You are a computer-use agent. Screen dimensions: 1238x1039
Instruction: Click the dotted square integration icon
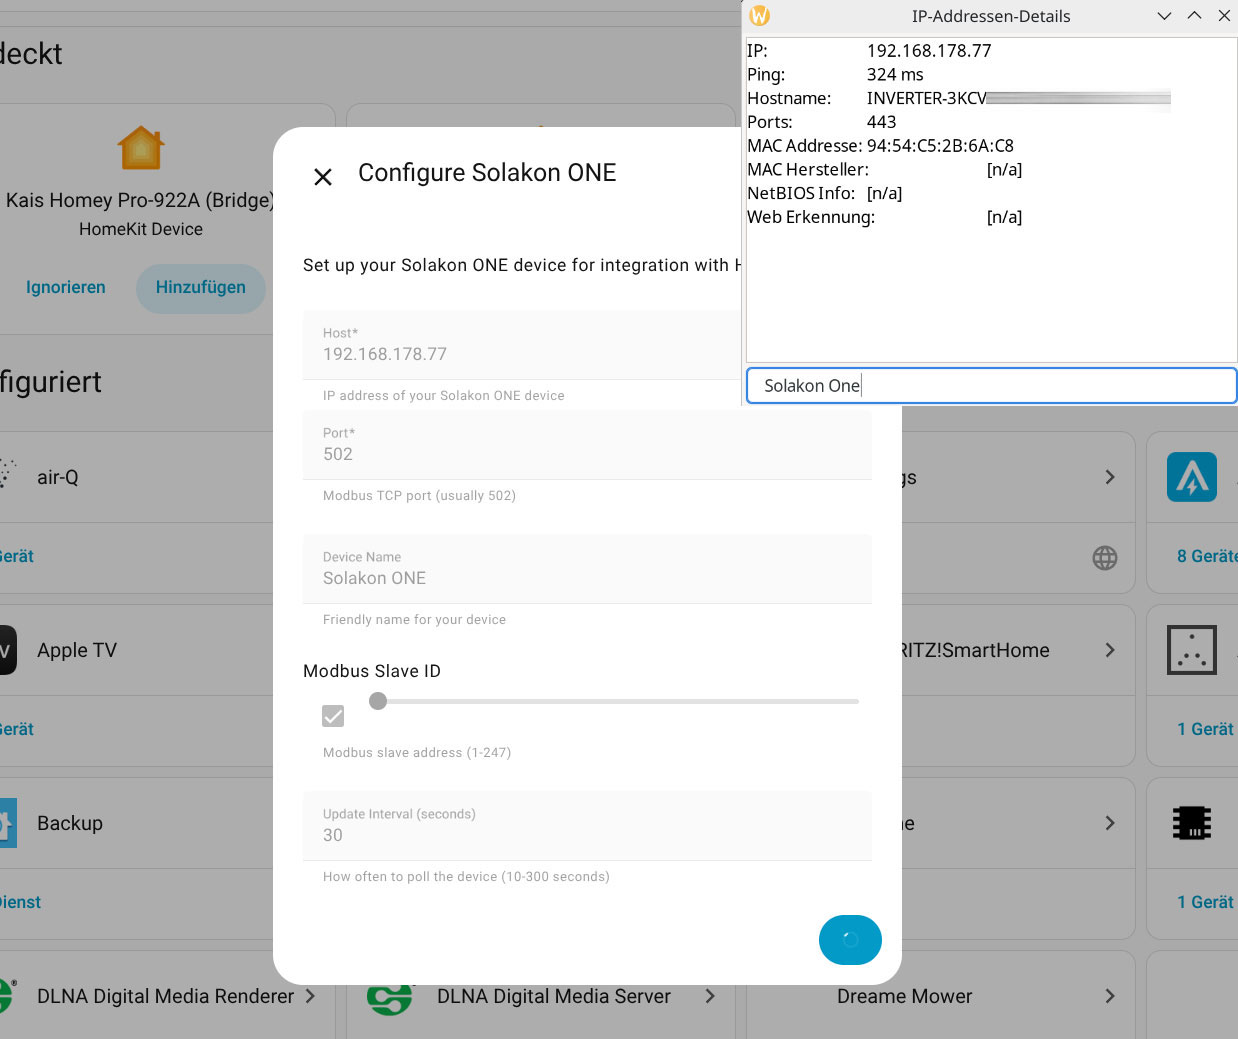[x=1192, y=650]
